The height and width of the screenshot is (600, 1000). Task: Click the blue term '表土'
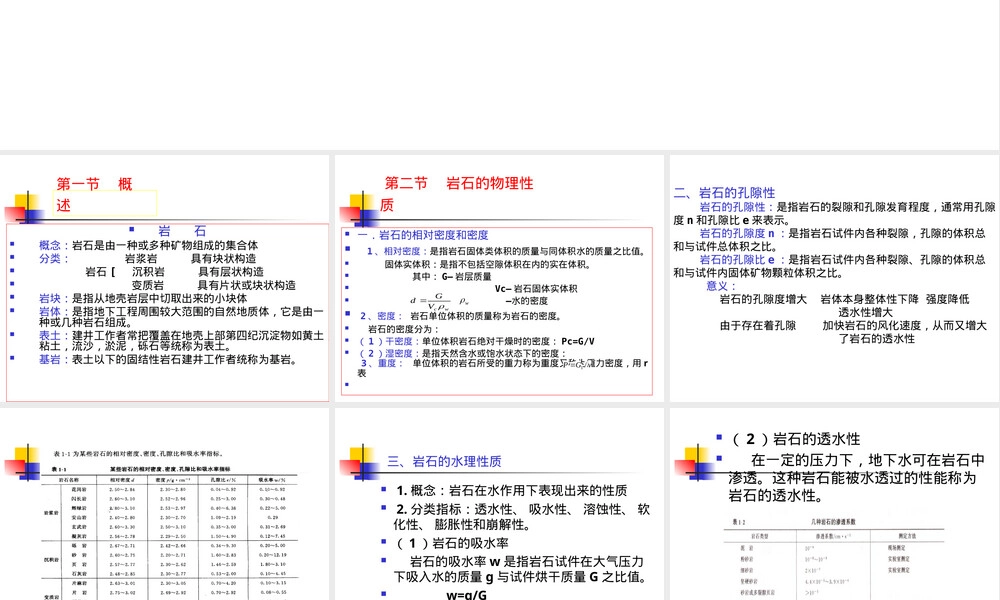(50, 335)
